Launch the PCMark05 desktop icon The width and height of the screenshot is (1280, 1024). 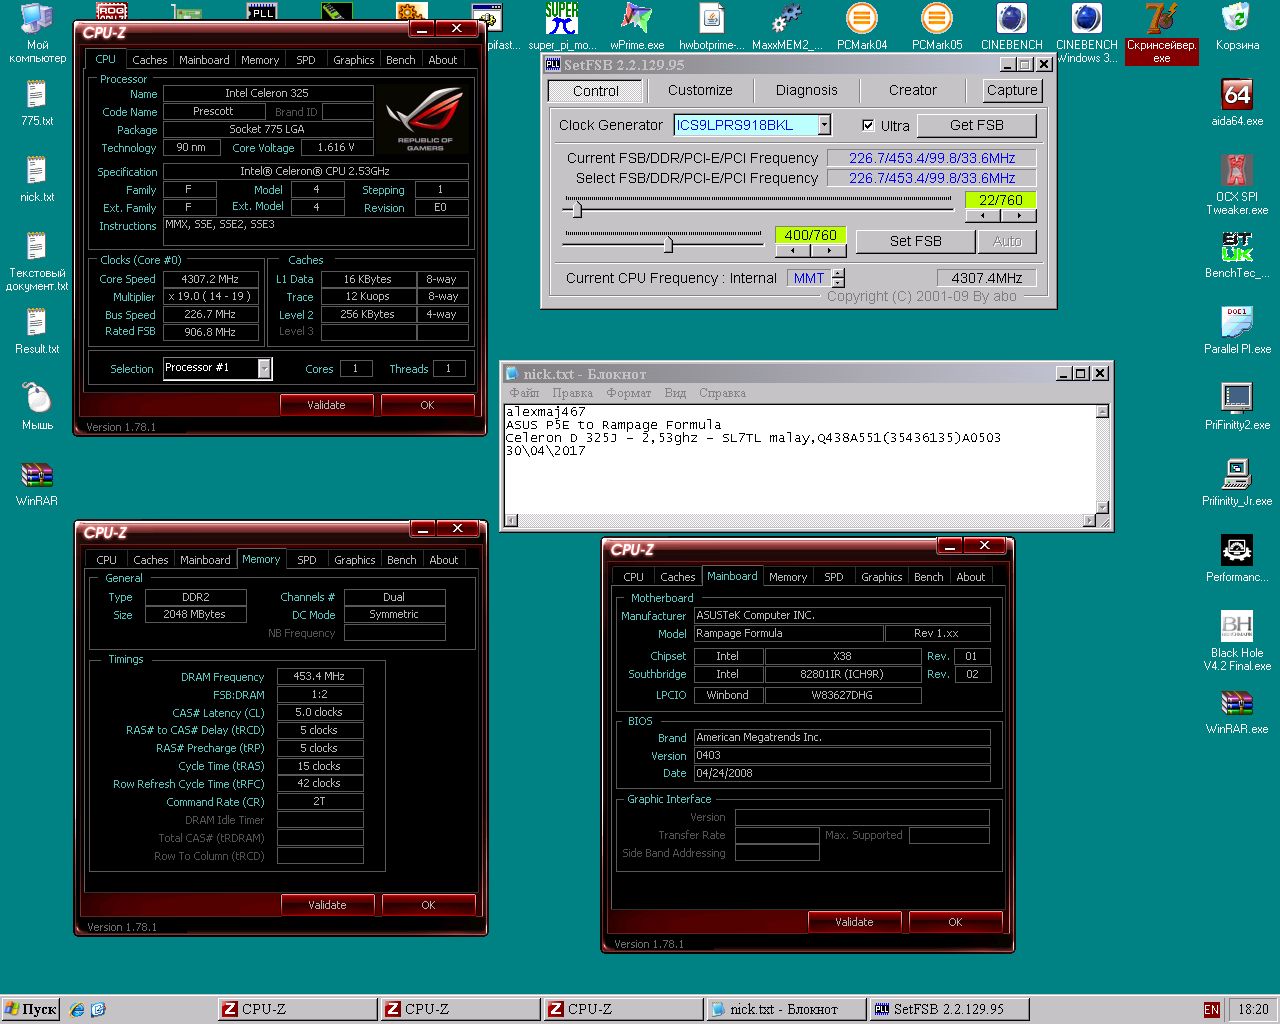pos(937,26)
